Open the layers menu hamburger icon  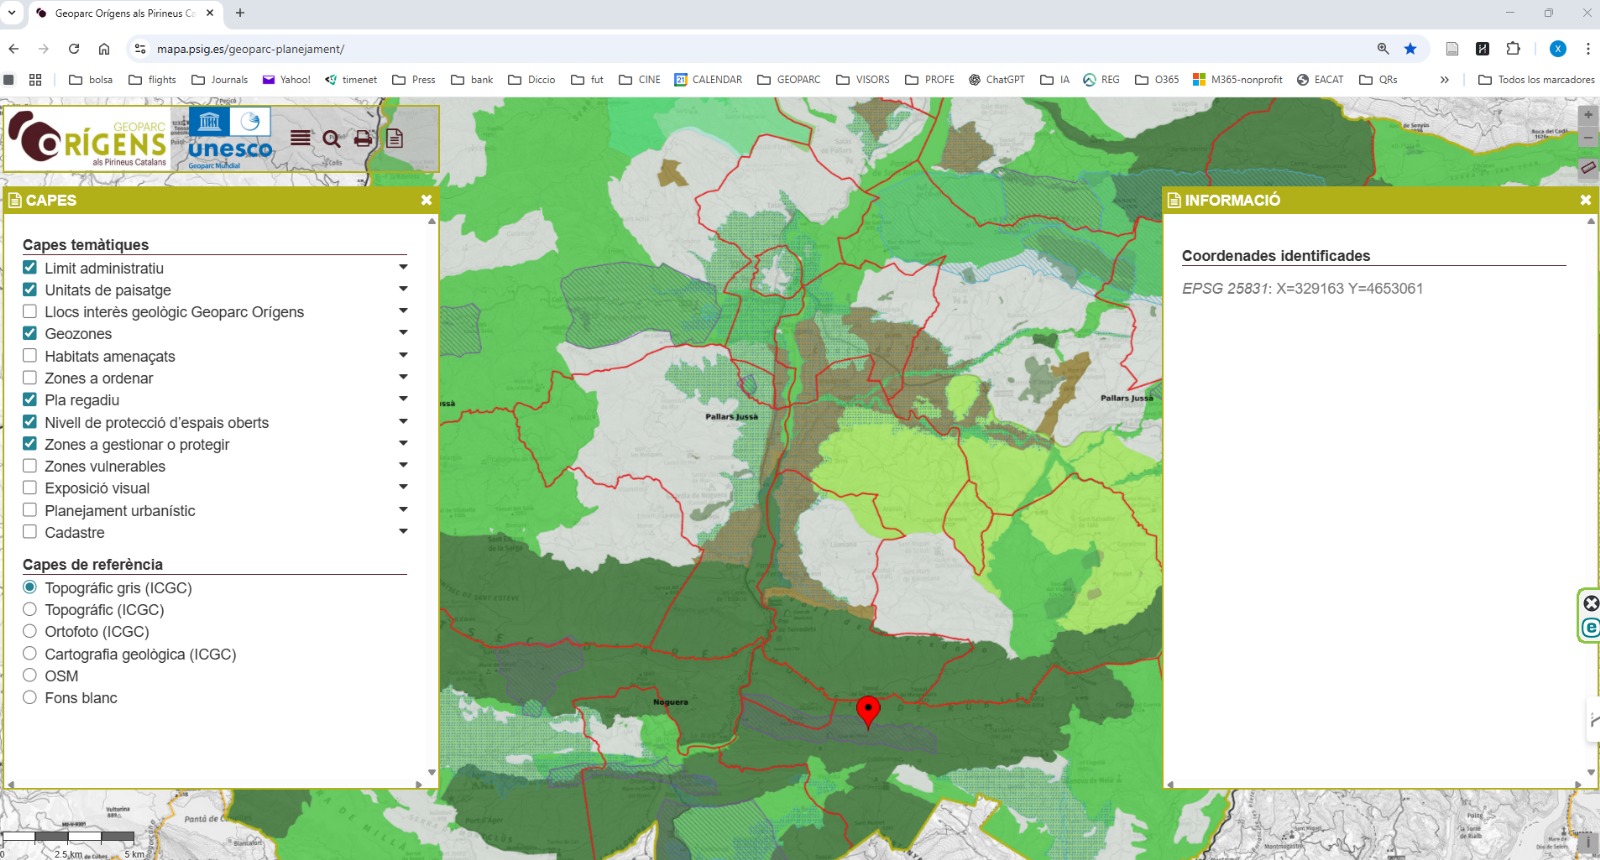(300, 138)
